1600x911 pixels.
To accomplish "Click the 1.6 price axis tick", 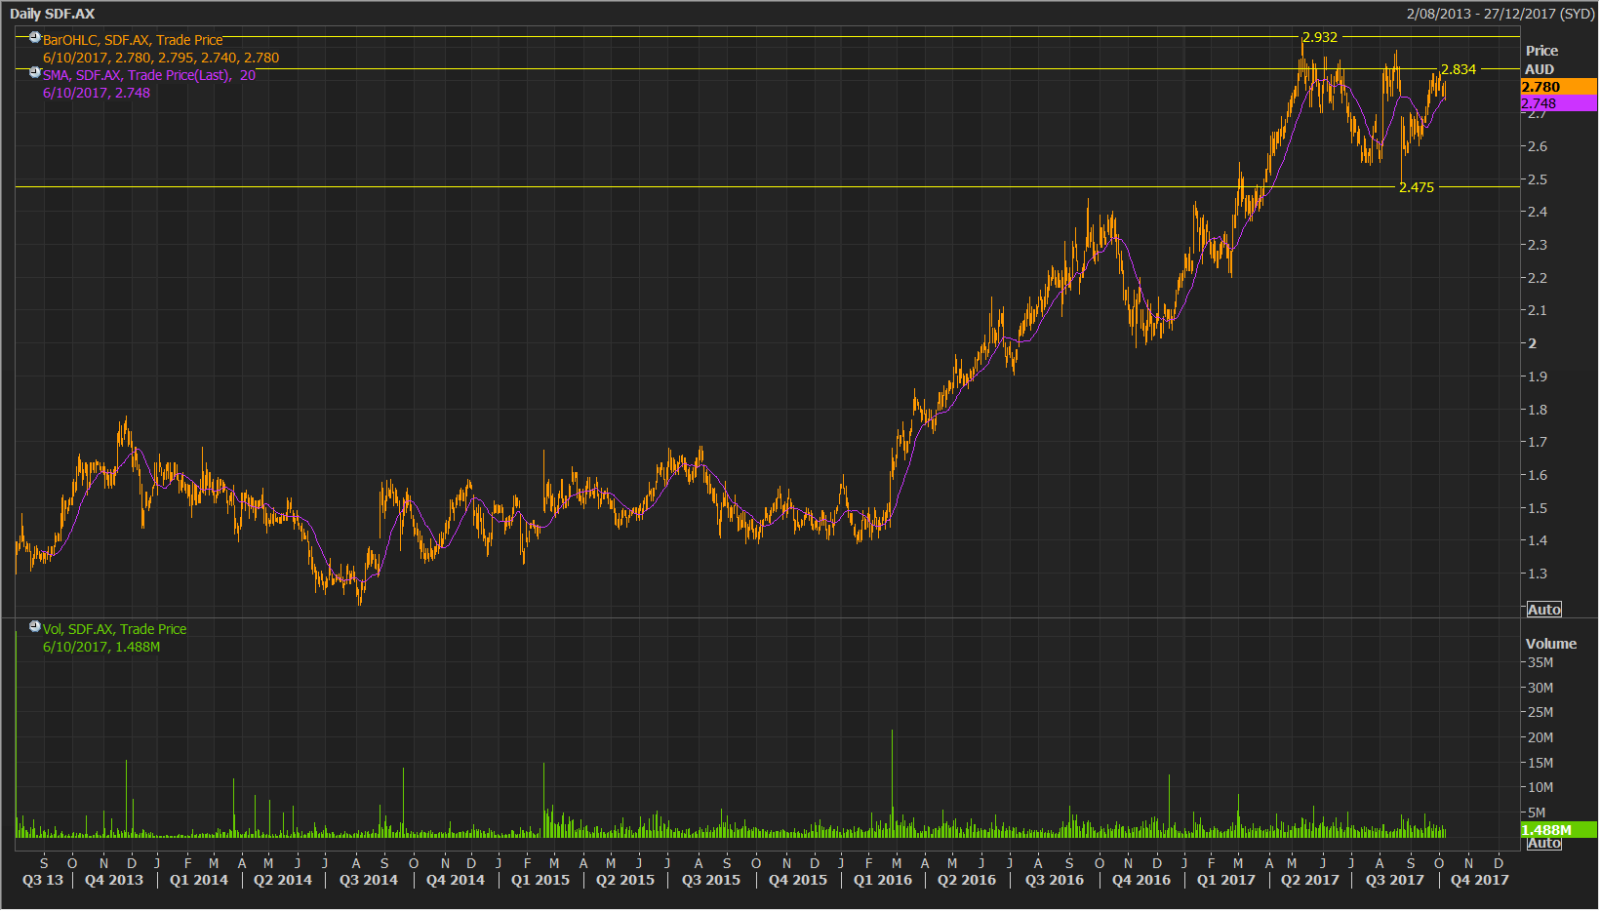I will 1537,476.
